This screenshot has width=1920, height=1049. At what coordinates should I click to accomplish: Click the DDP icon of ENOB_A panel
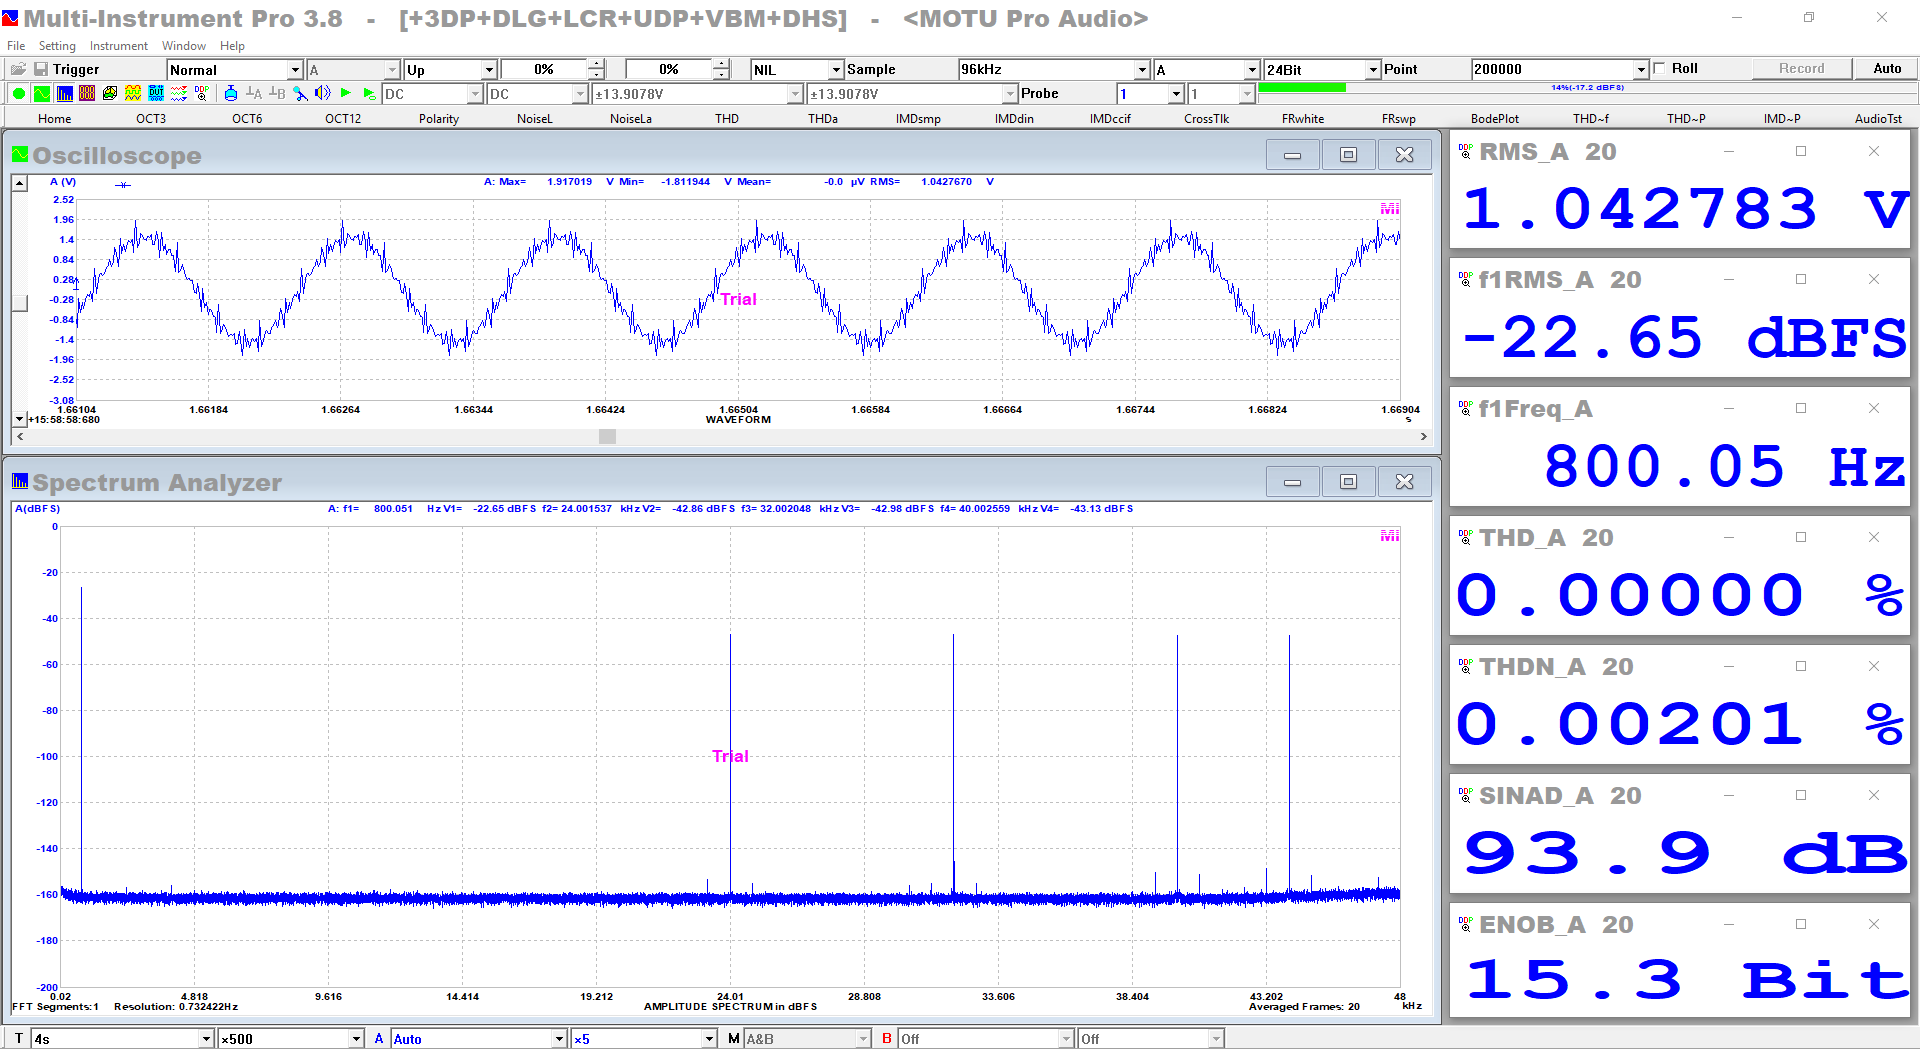click(x=1465, y=924)
